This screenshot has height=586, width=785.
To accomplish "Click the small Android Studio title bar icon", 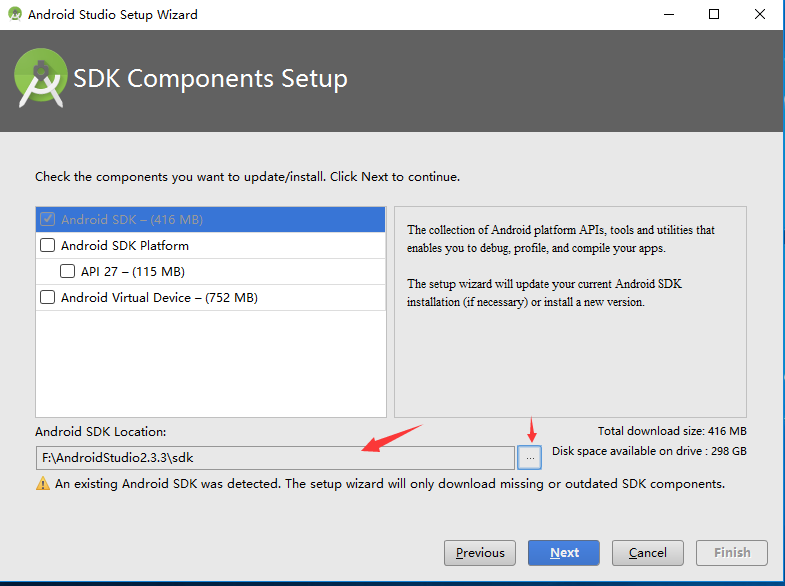I will [x=15, y=14].
